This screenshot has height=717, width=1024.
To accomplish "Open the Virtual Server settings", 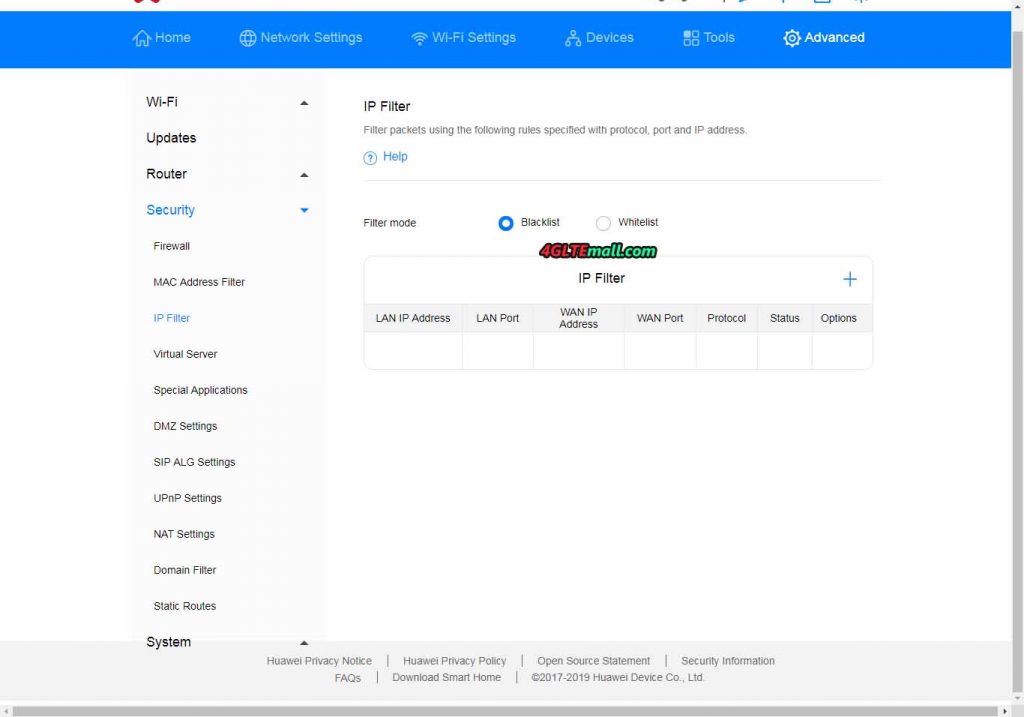I will click(x=185, y=354).
